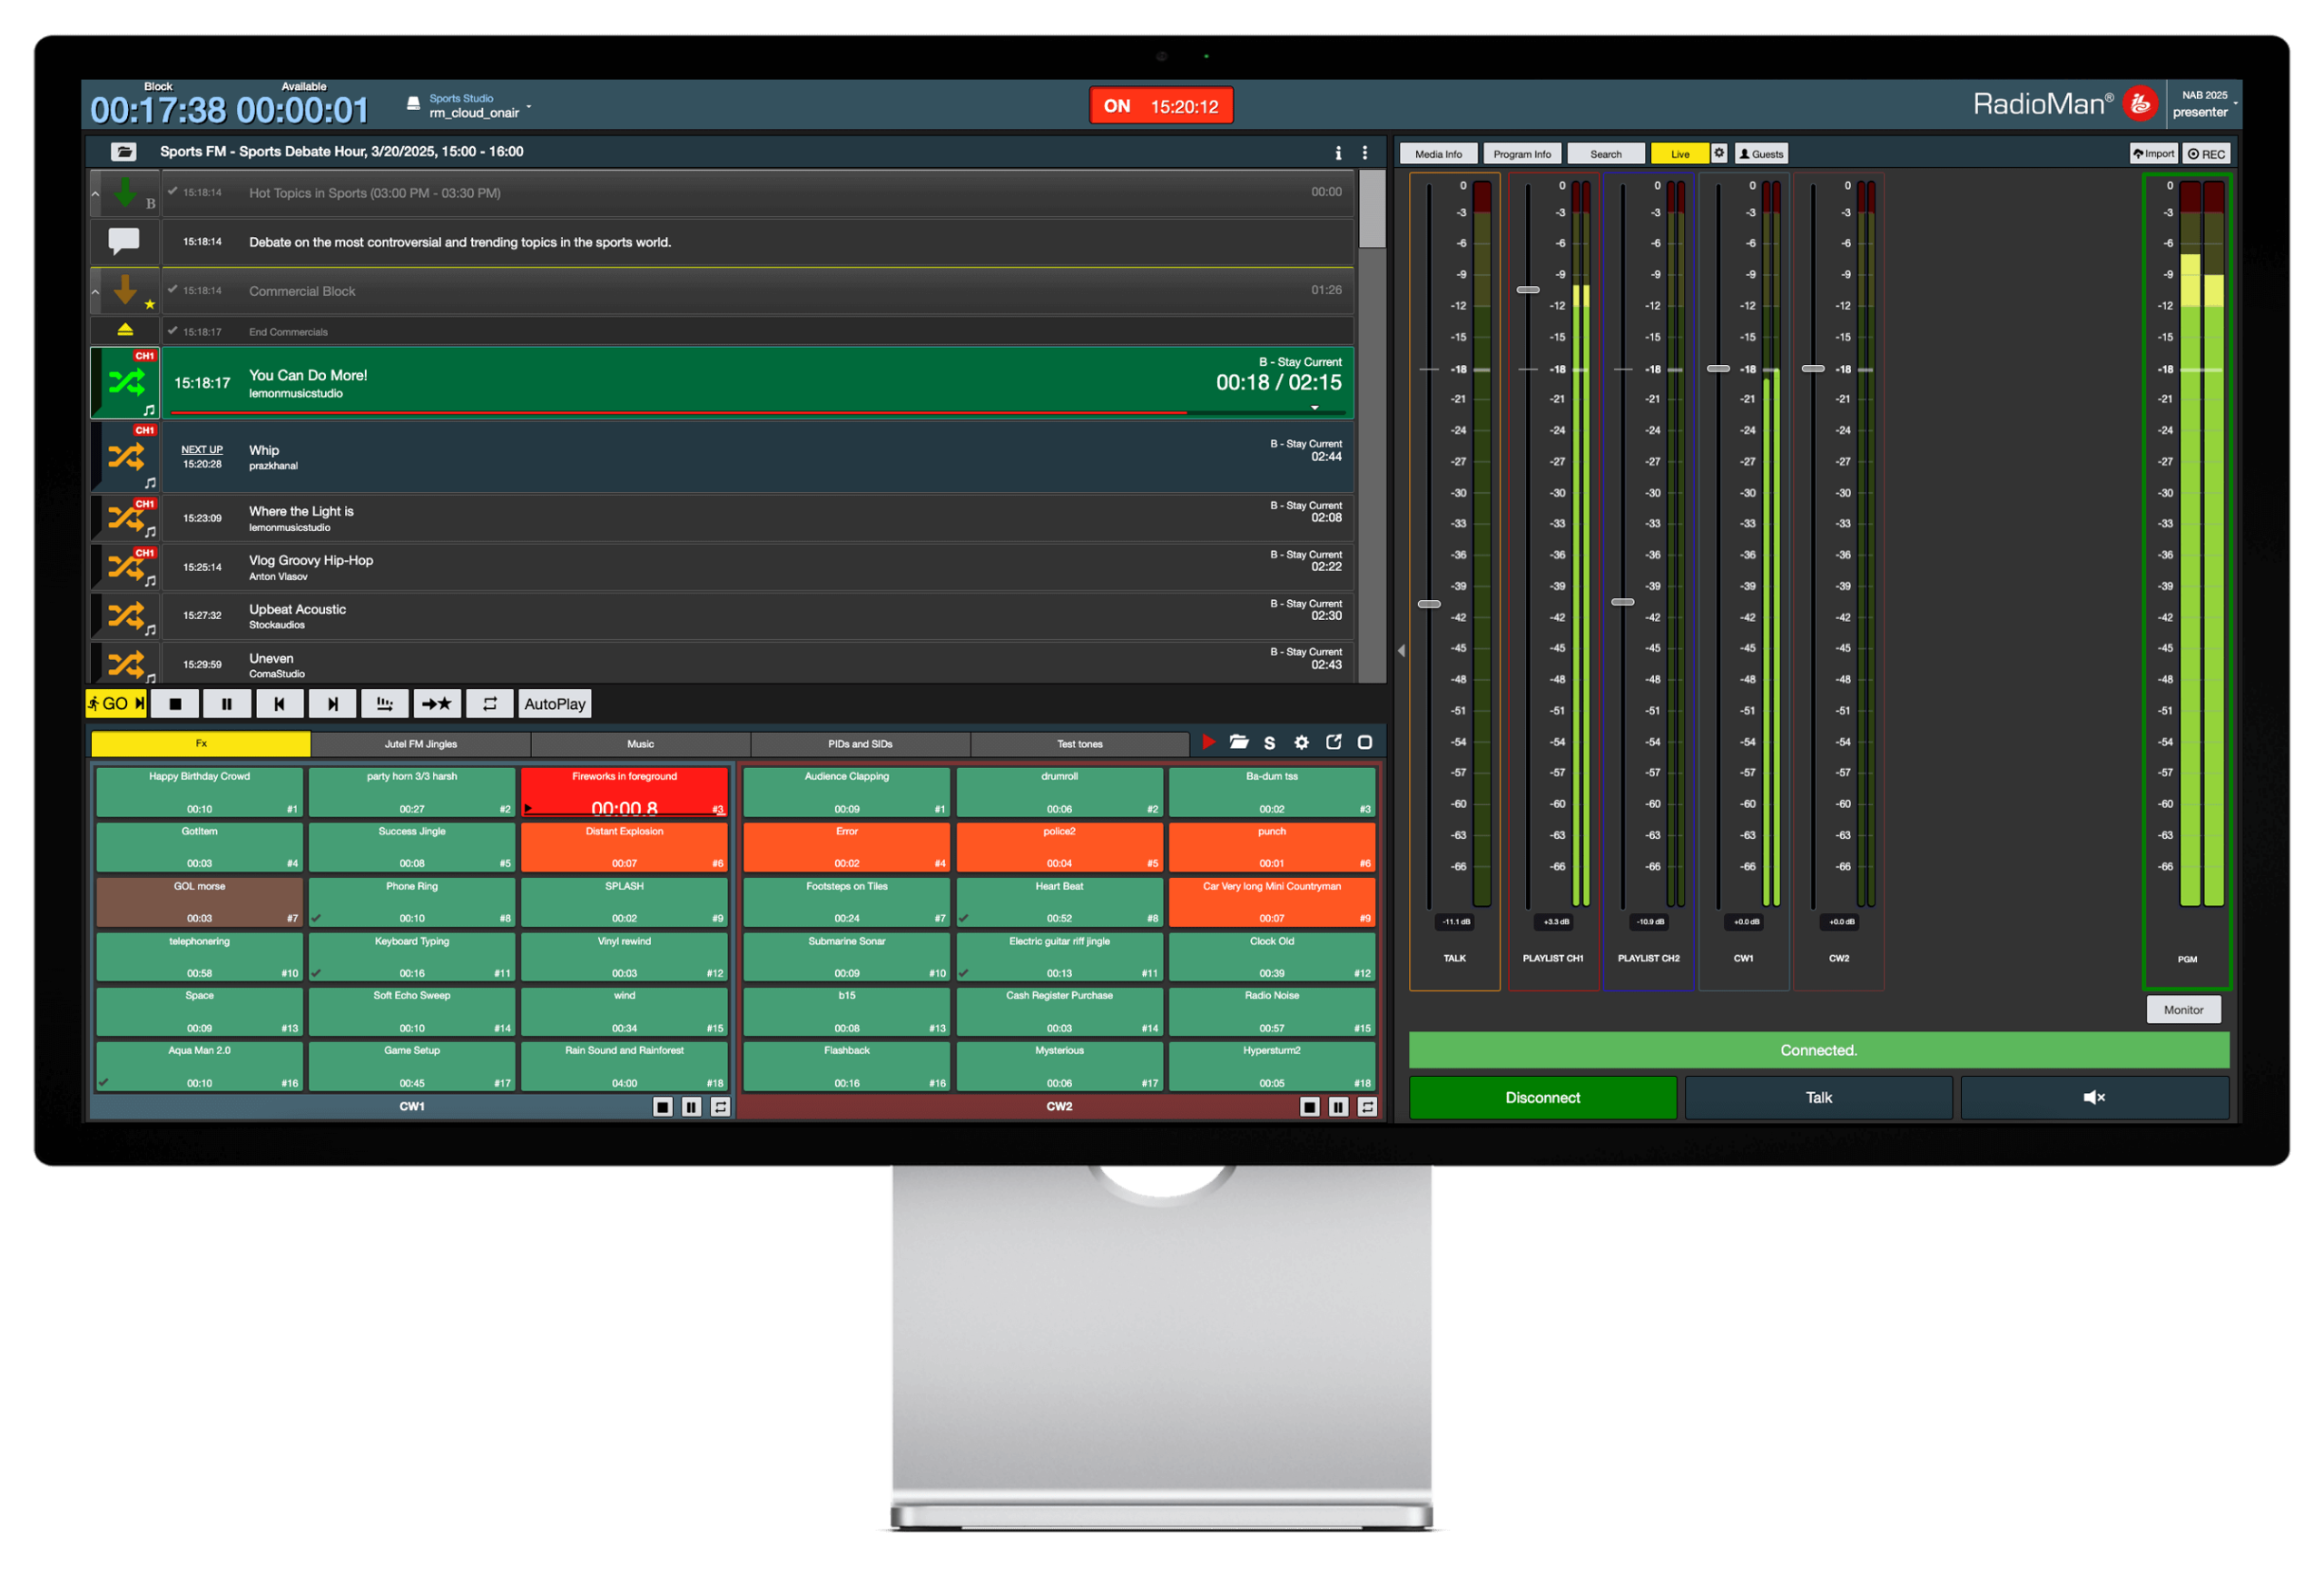Open the Search tab

(1606, 154)
